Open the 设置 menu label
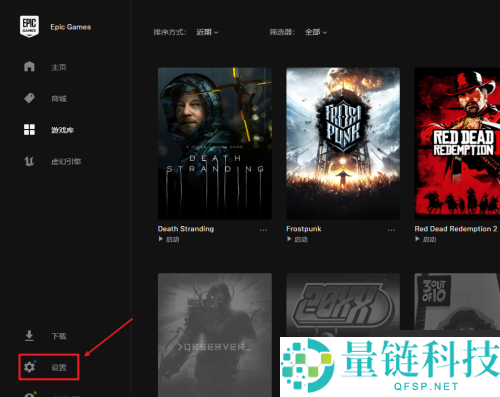 [59, 367]
